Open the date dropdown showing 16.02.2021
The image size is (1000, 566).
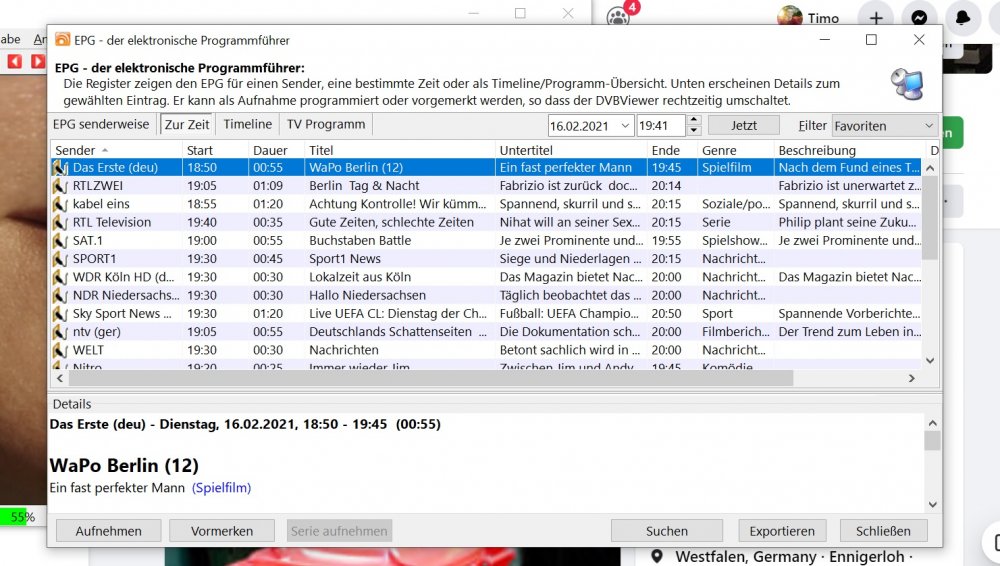click(x=624, y=125)
